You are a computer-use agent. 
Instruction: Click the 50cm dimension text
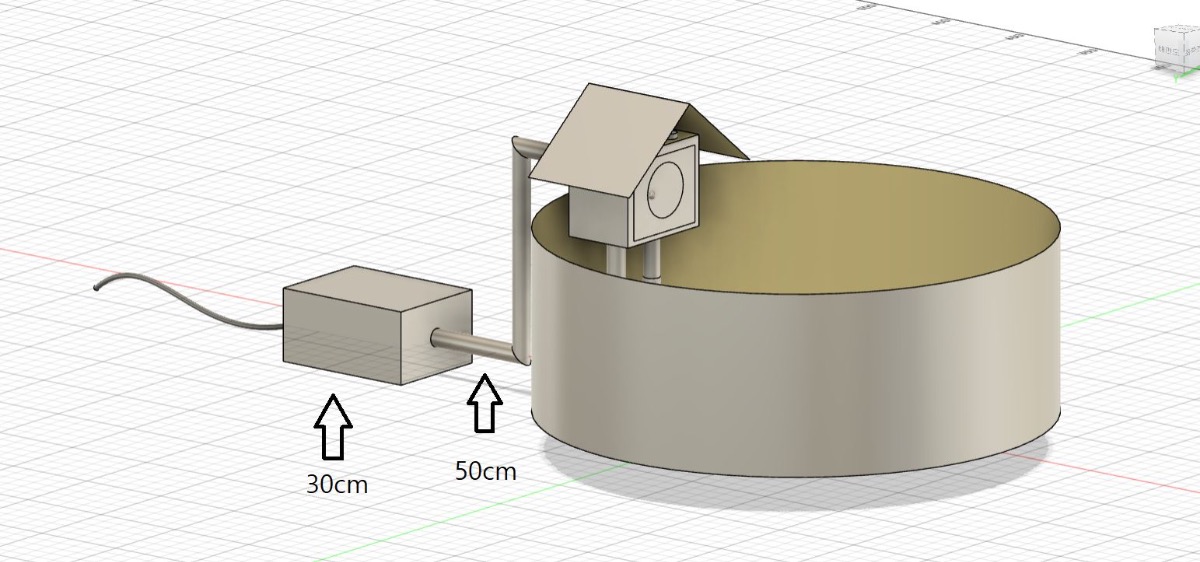[486, 471]
